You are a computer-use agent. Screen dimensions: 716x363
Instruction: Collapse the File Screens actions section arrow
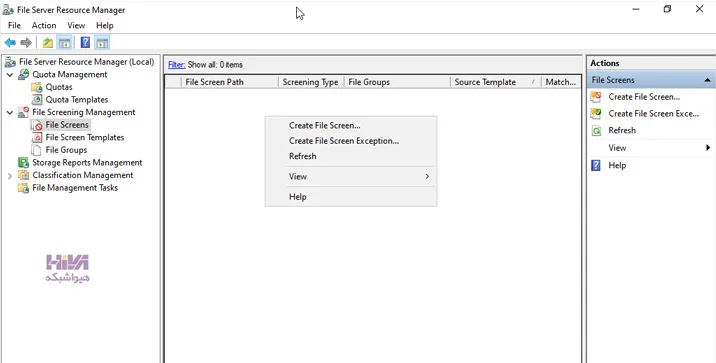pyautogui.click(x=707, y=80)
